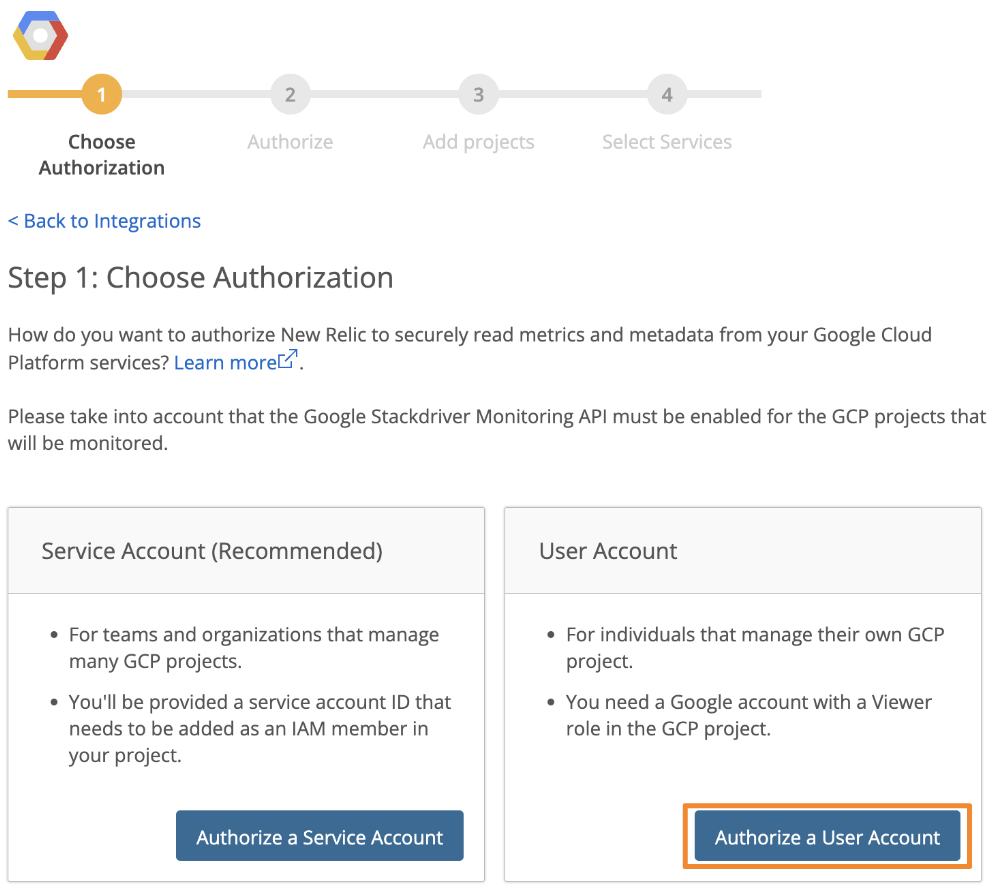Click the bullet about the Viewer role

(x=749, y=715)
